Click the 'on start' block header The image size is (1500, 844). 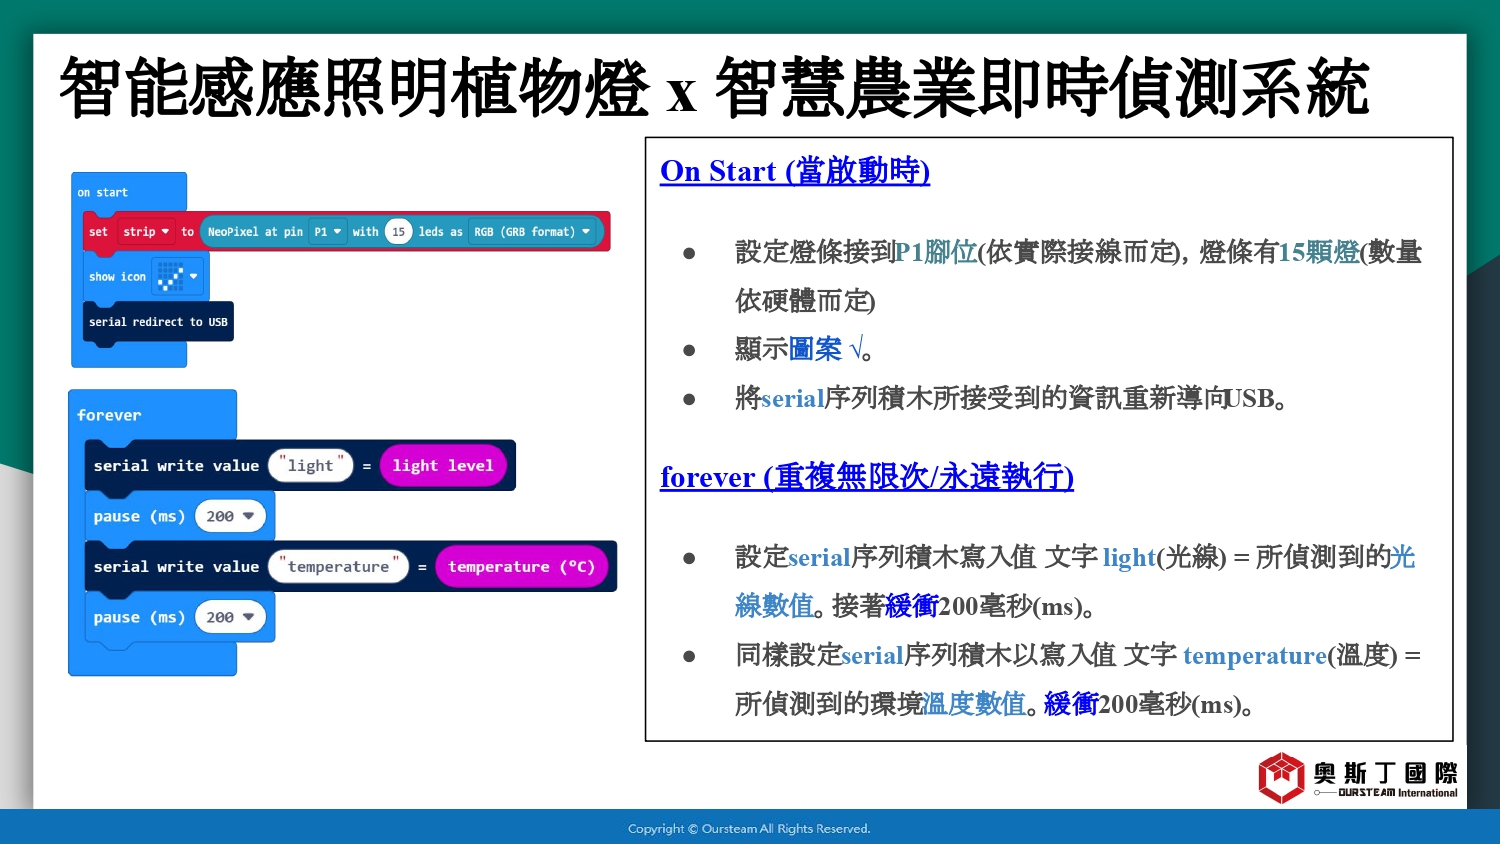tap(103, 192)
